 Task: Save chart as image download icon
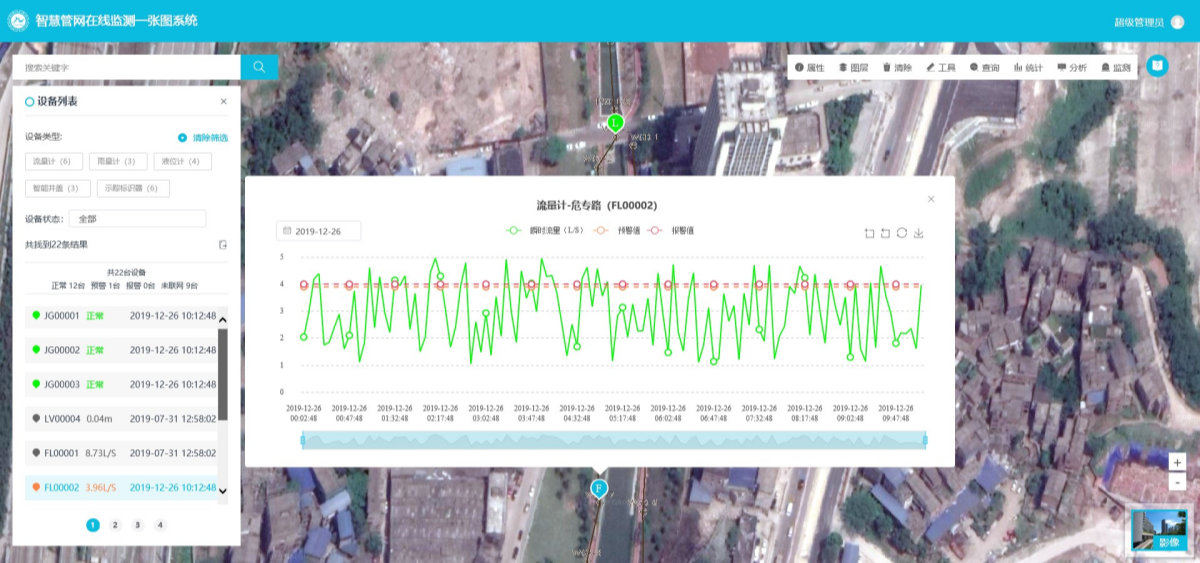918,233
